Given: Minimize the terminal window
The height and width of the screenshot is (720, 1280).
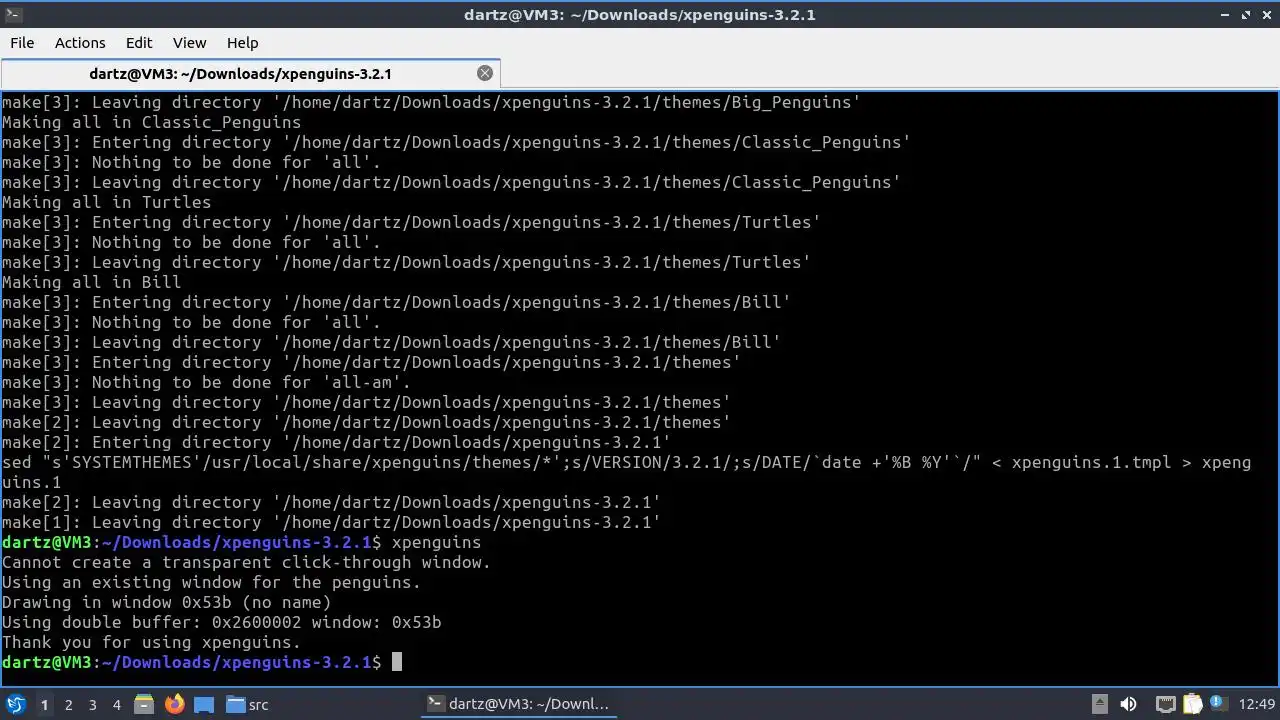Looking at the screenshot, I should 1226,14.
